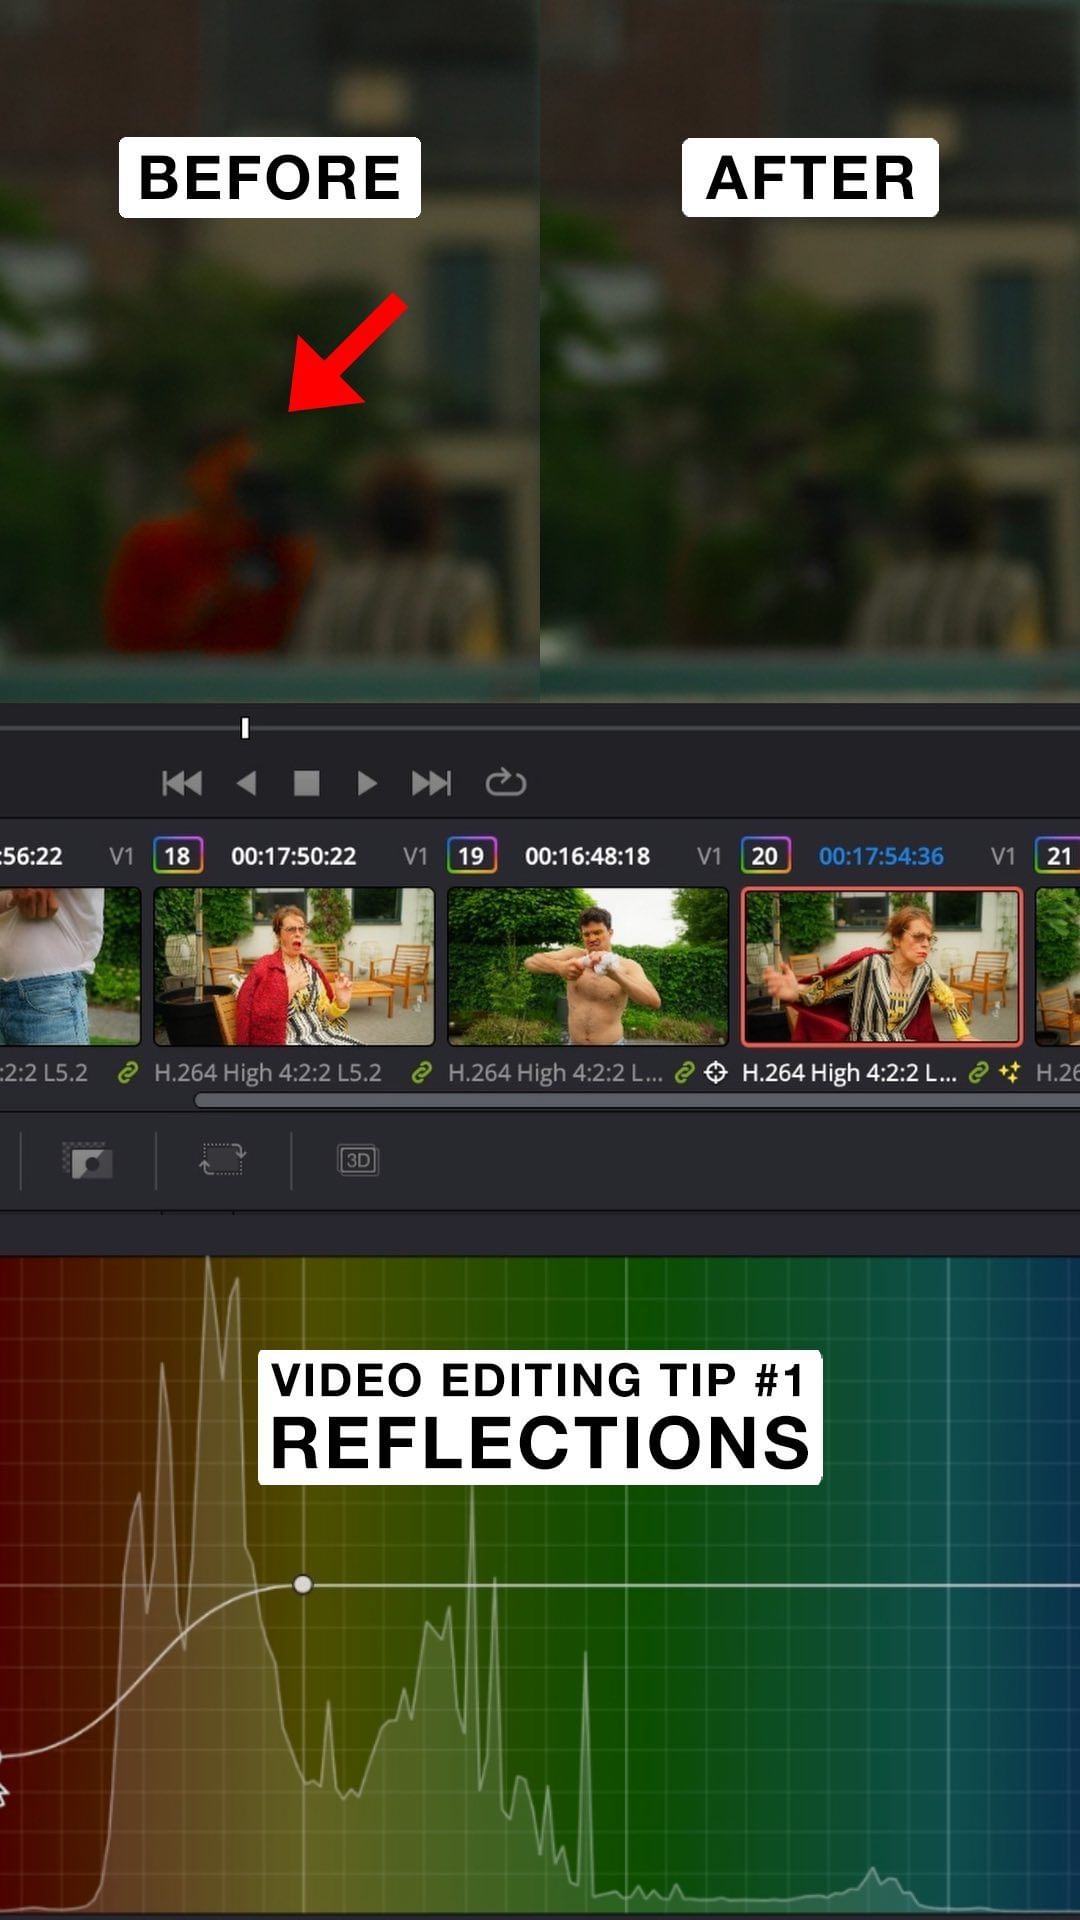Open the Key palette icon
The width and height of the screenshot is (1080, 1920).
tap(88, 1160)
